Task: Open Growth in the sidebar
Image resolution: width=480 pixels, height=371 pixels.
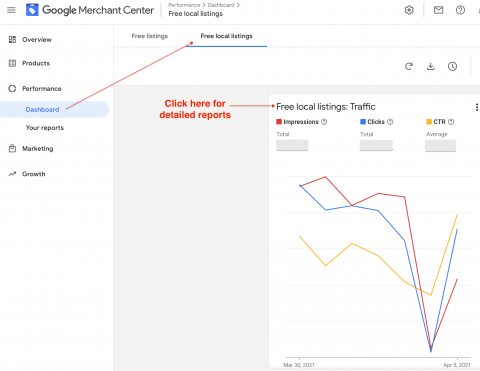Action: 34,174
